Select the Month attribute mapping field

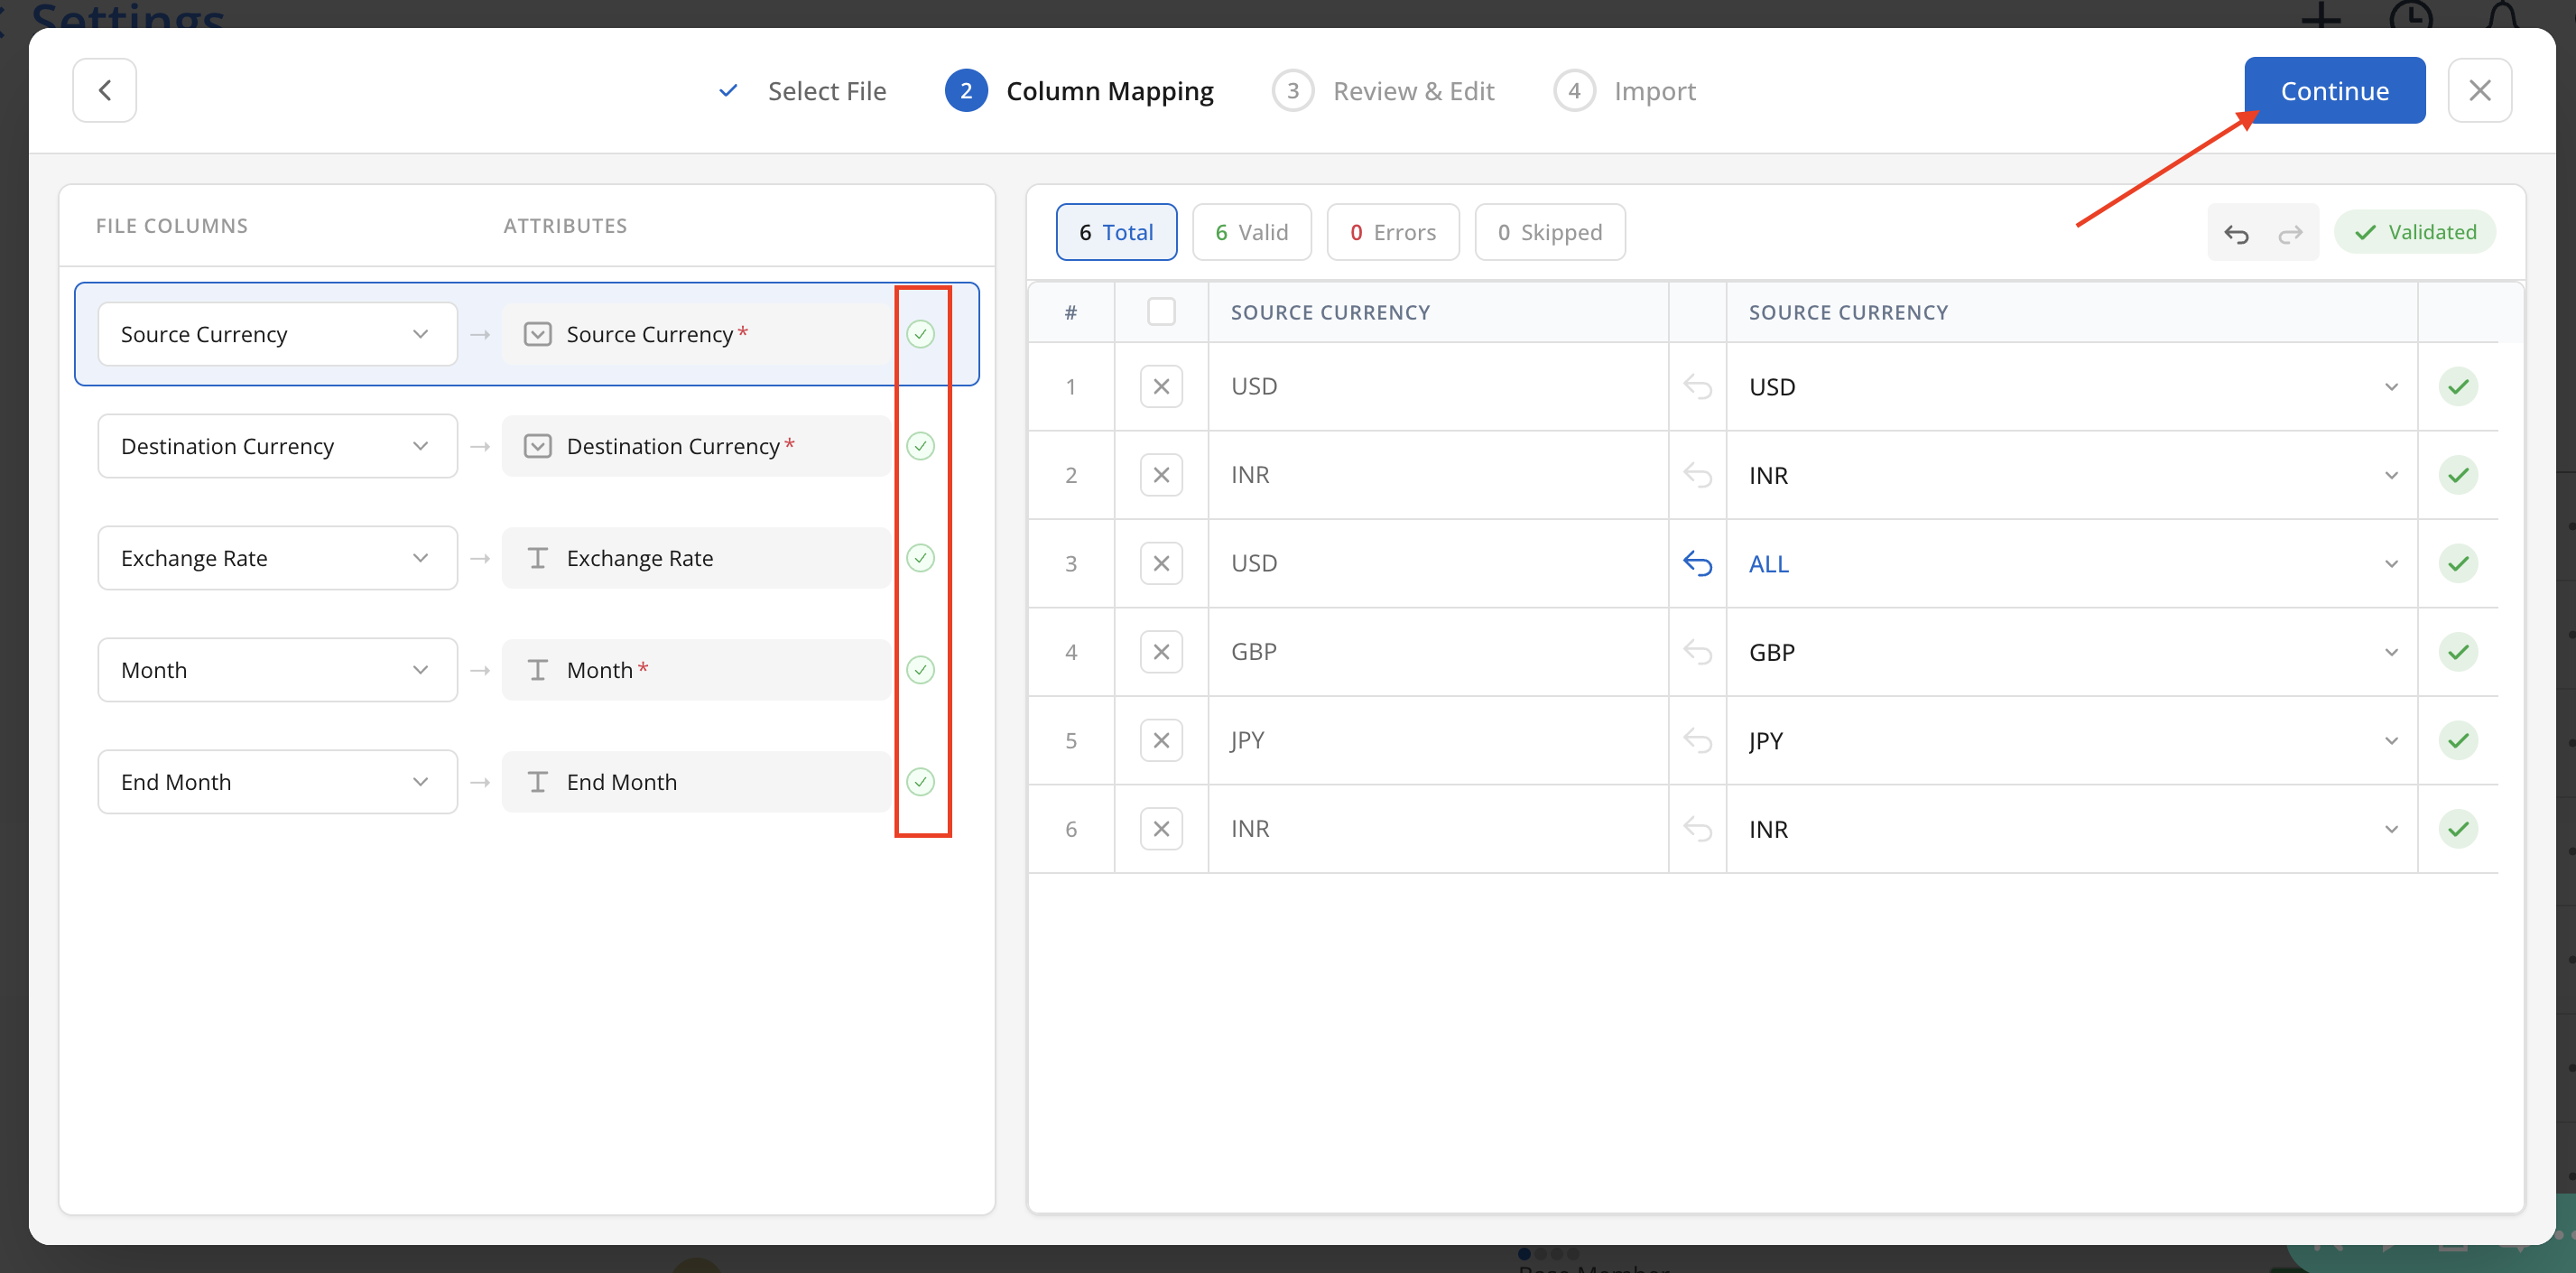tap(697, 670)
